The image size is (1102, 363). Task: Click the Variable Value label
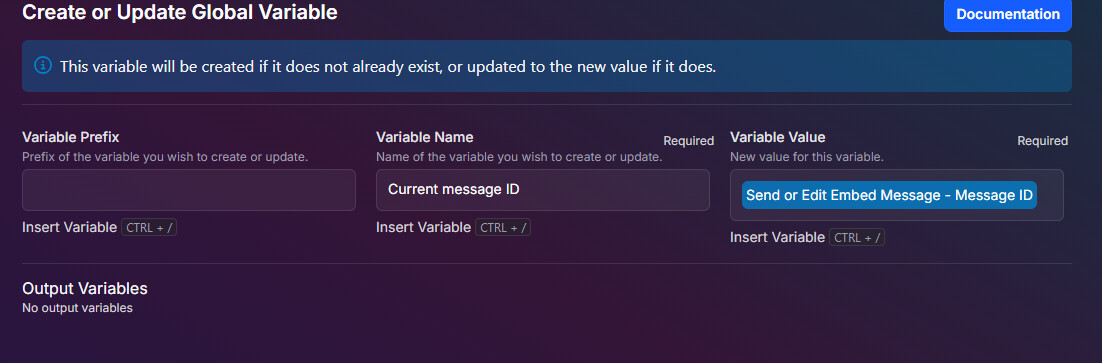[778, 137]
